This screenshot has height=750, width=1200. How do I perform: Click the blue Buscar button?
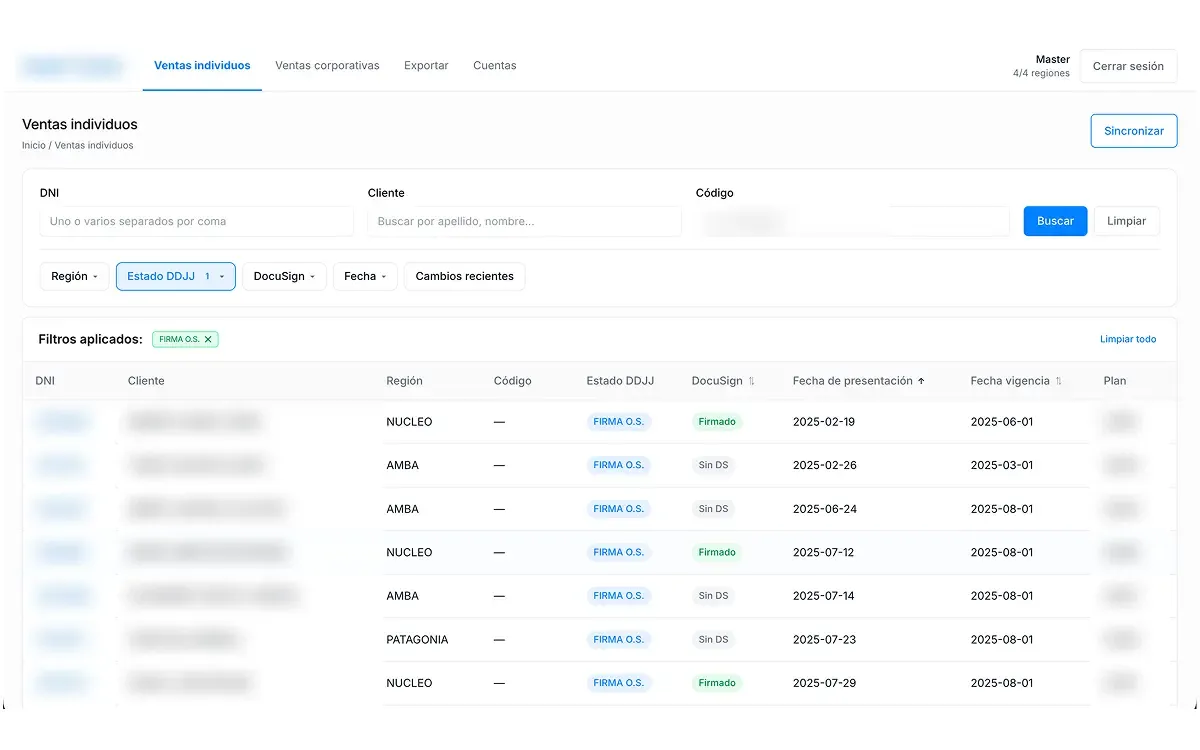coord(1055,221)
